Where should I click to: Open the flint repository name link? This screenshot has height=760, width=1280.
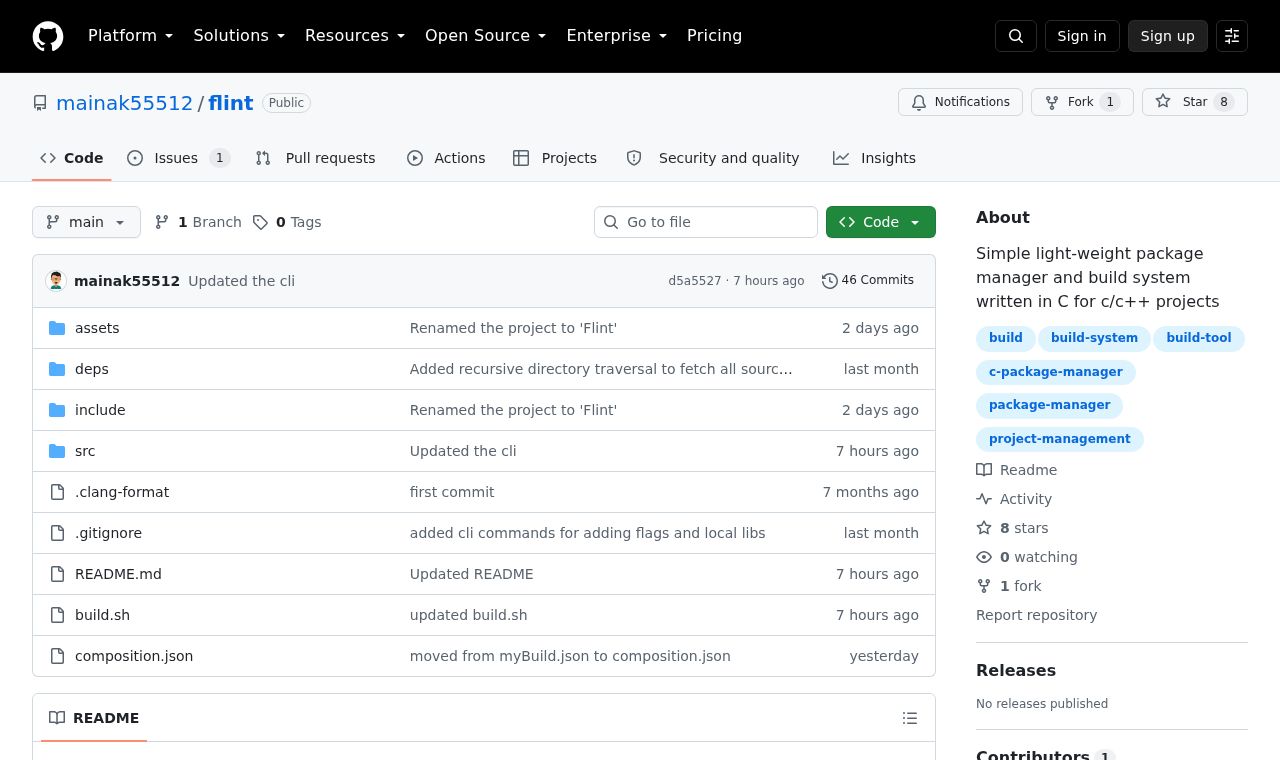[x=231, y=103]
